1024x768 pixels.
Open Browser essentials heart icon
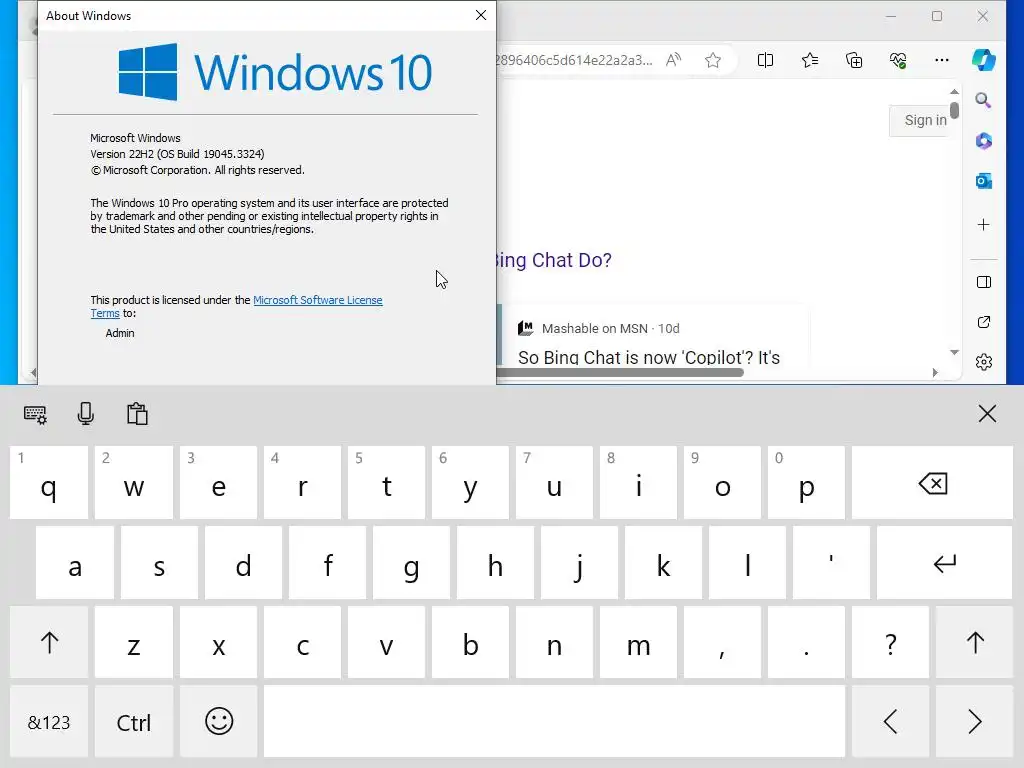[898, 60]
